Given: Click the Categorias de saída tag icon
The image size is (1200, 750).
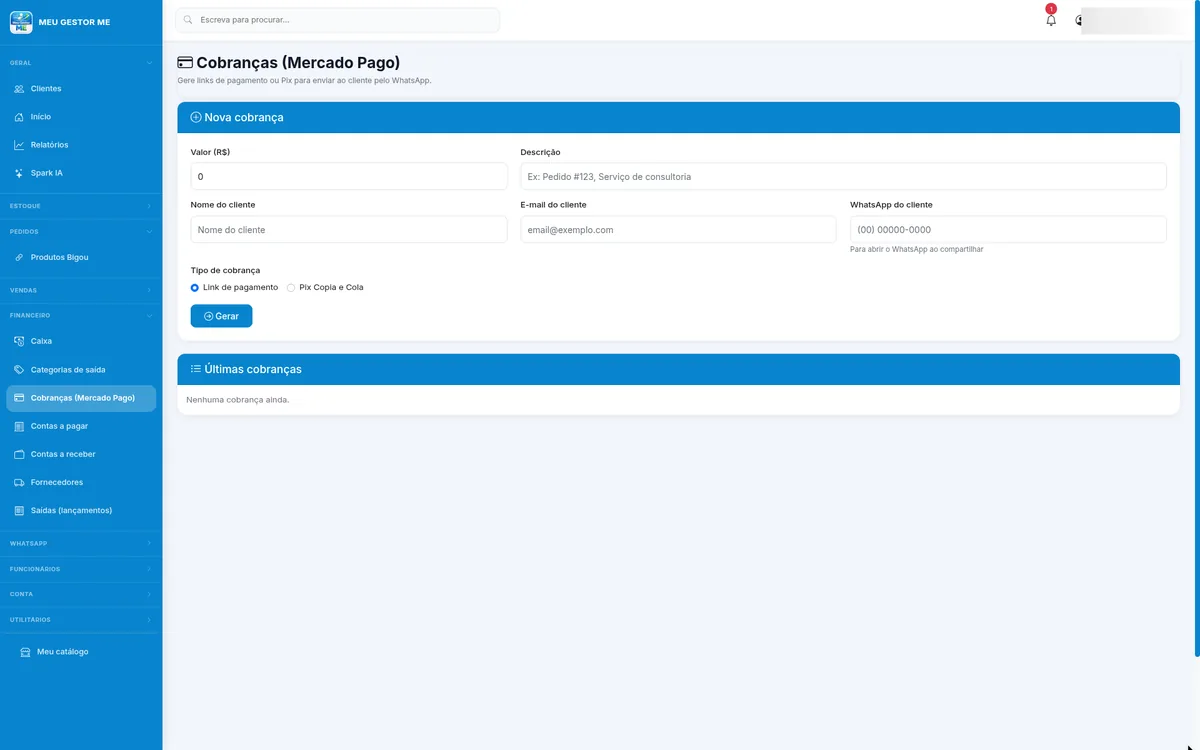Looking at the screenshot, I should pos(19,370).
